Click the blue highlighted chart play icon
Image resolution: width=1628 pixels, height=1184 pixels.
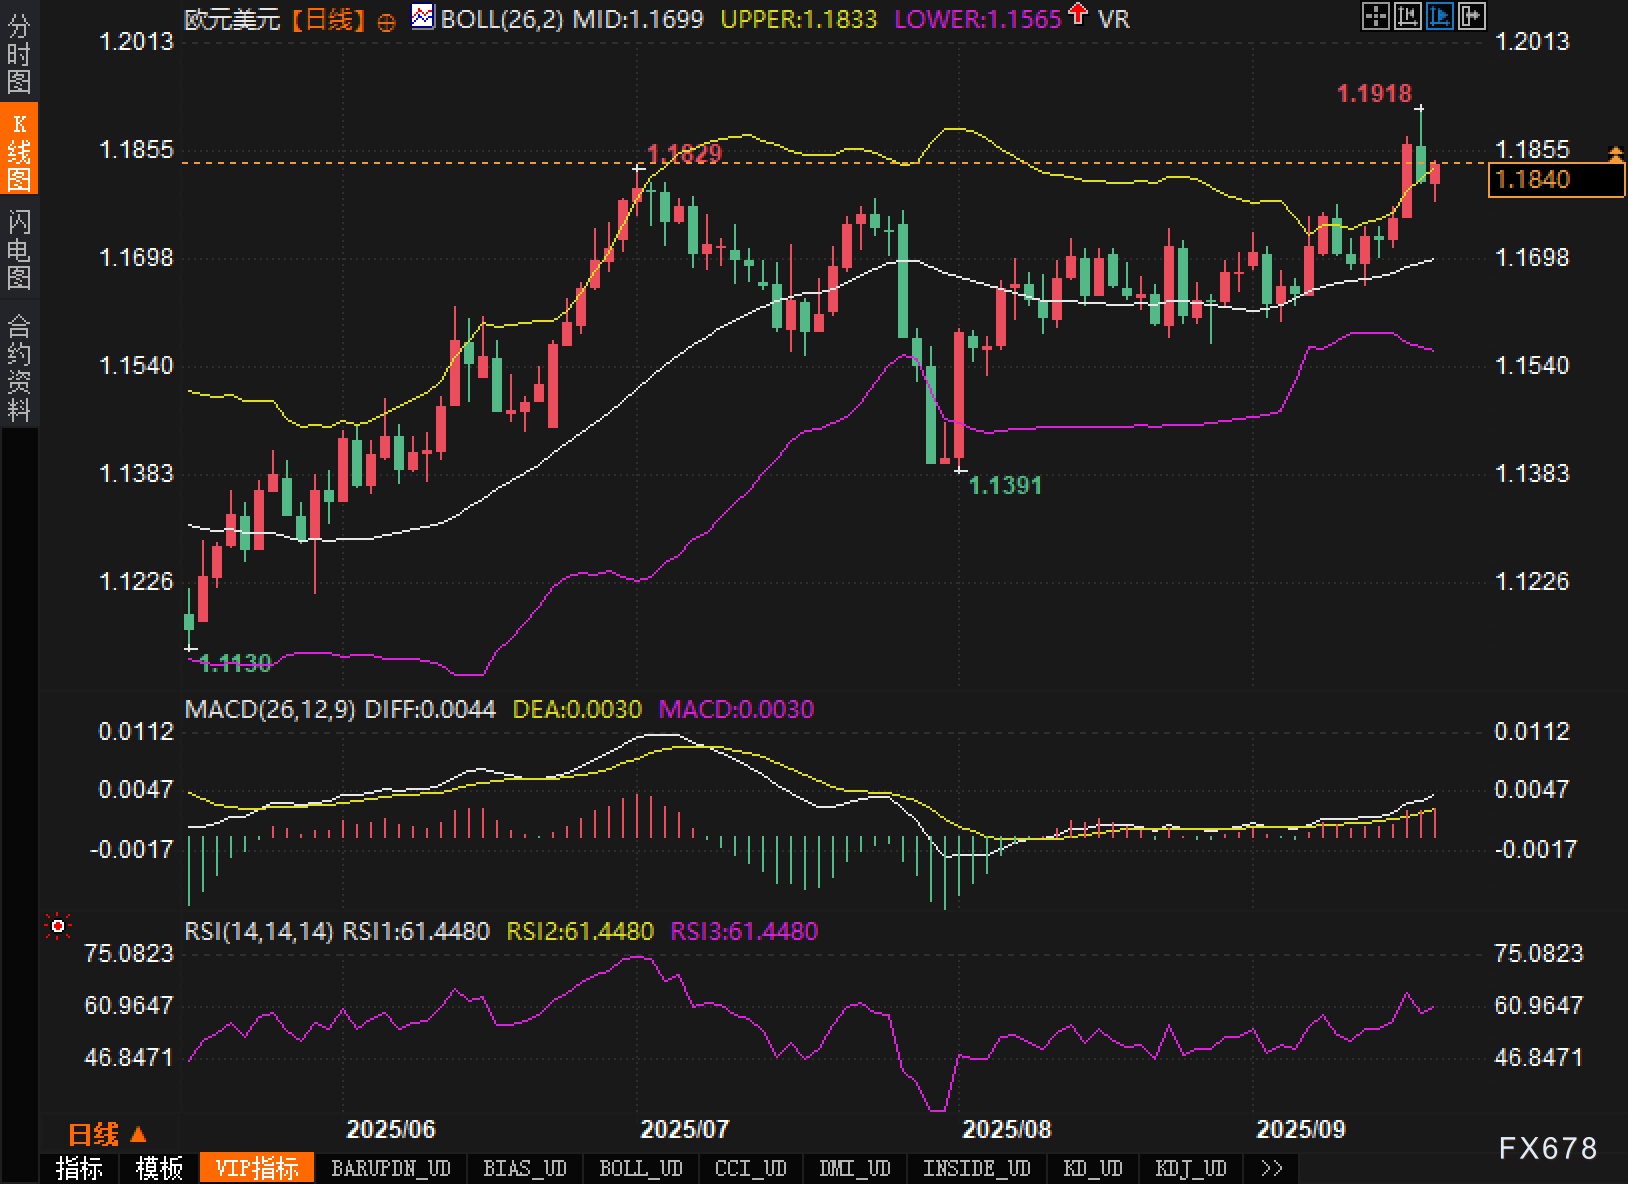tap(1440, 16)
